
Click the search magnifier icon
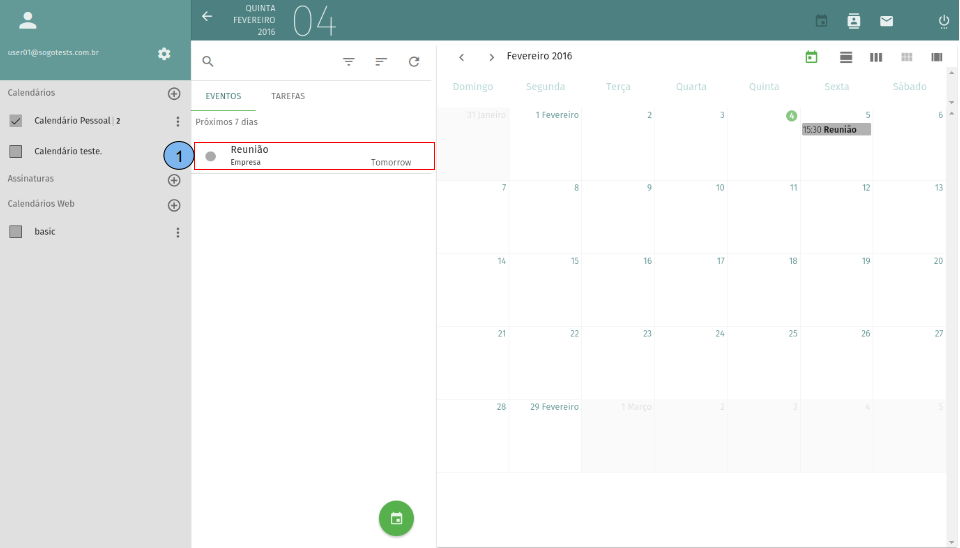coord(208,61)
